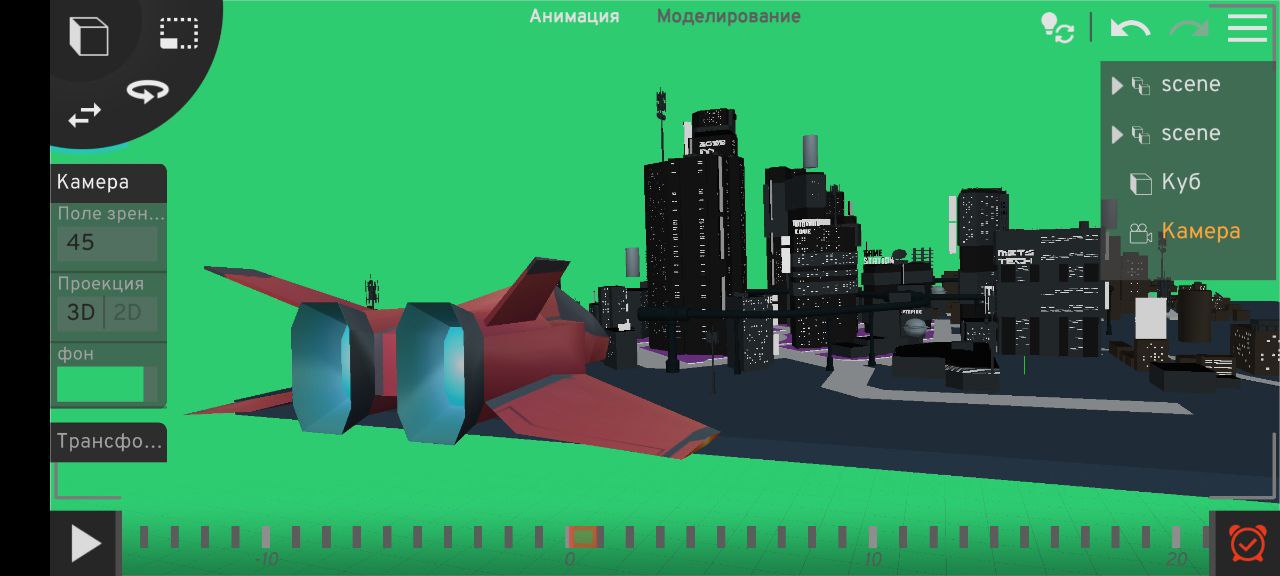Click the фон background color swatch
Image resolution: width=1280 pixels, height=576 pixels.
[x=100, y=383]
